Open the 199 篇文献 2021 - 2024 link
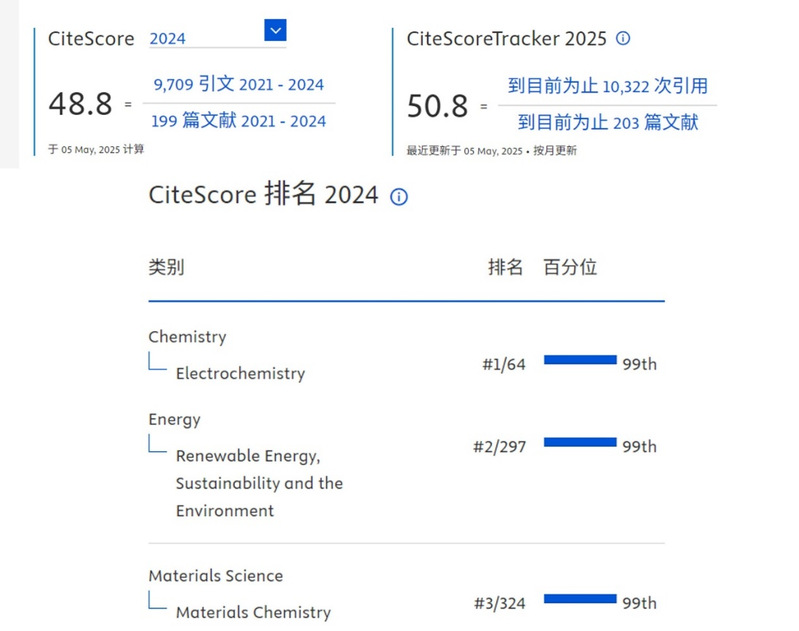Screen dimensions: 799x631 click(x=238, y=121)
